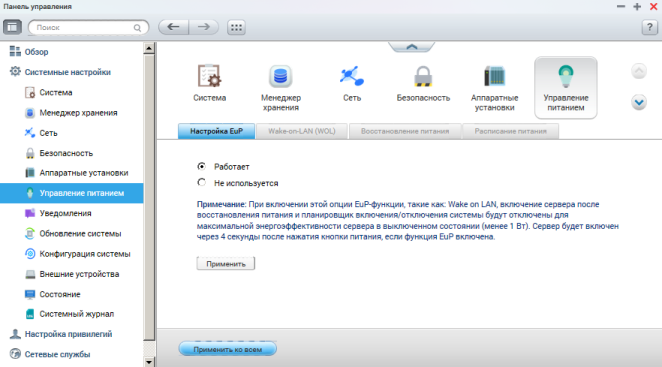Open Обзор in the sidebar
The width and height of the screenshot is (662, 367).
[x=36, y=52]
